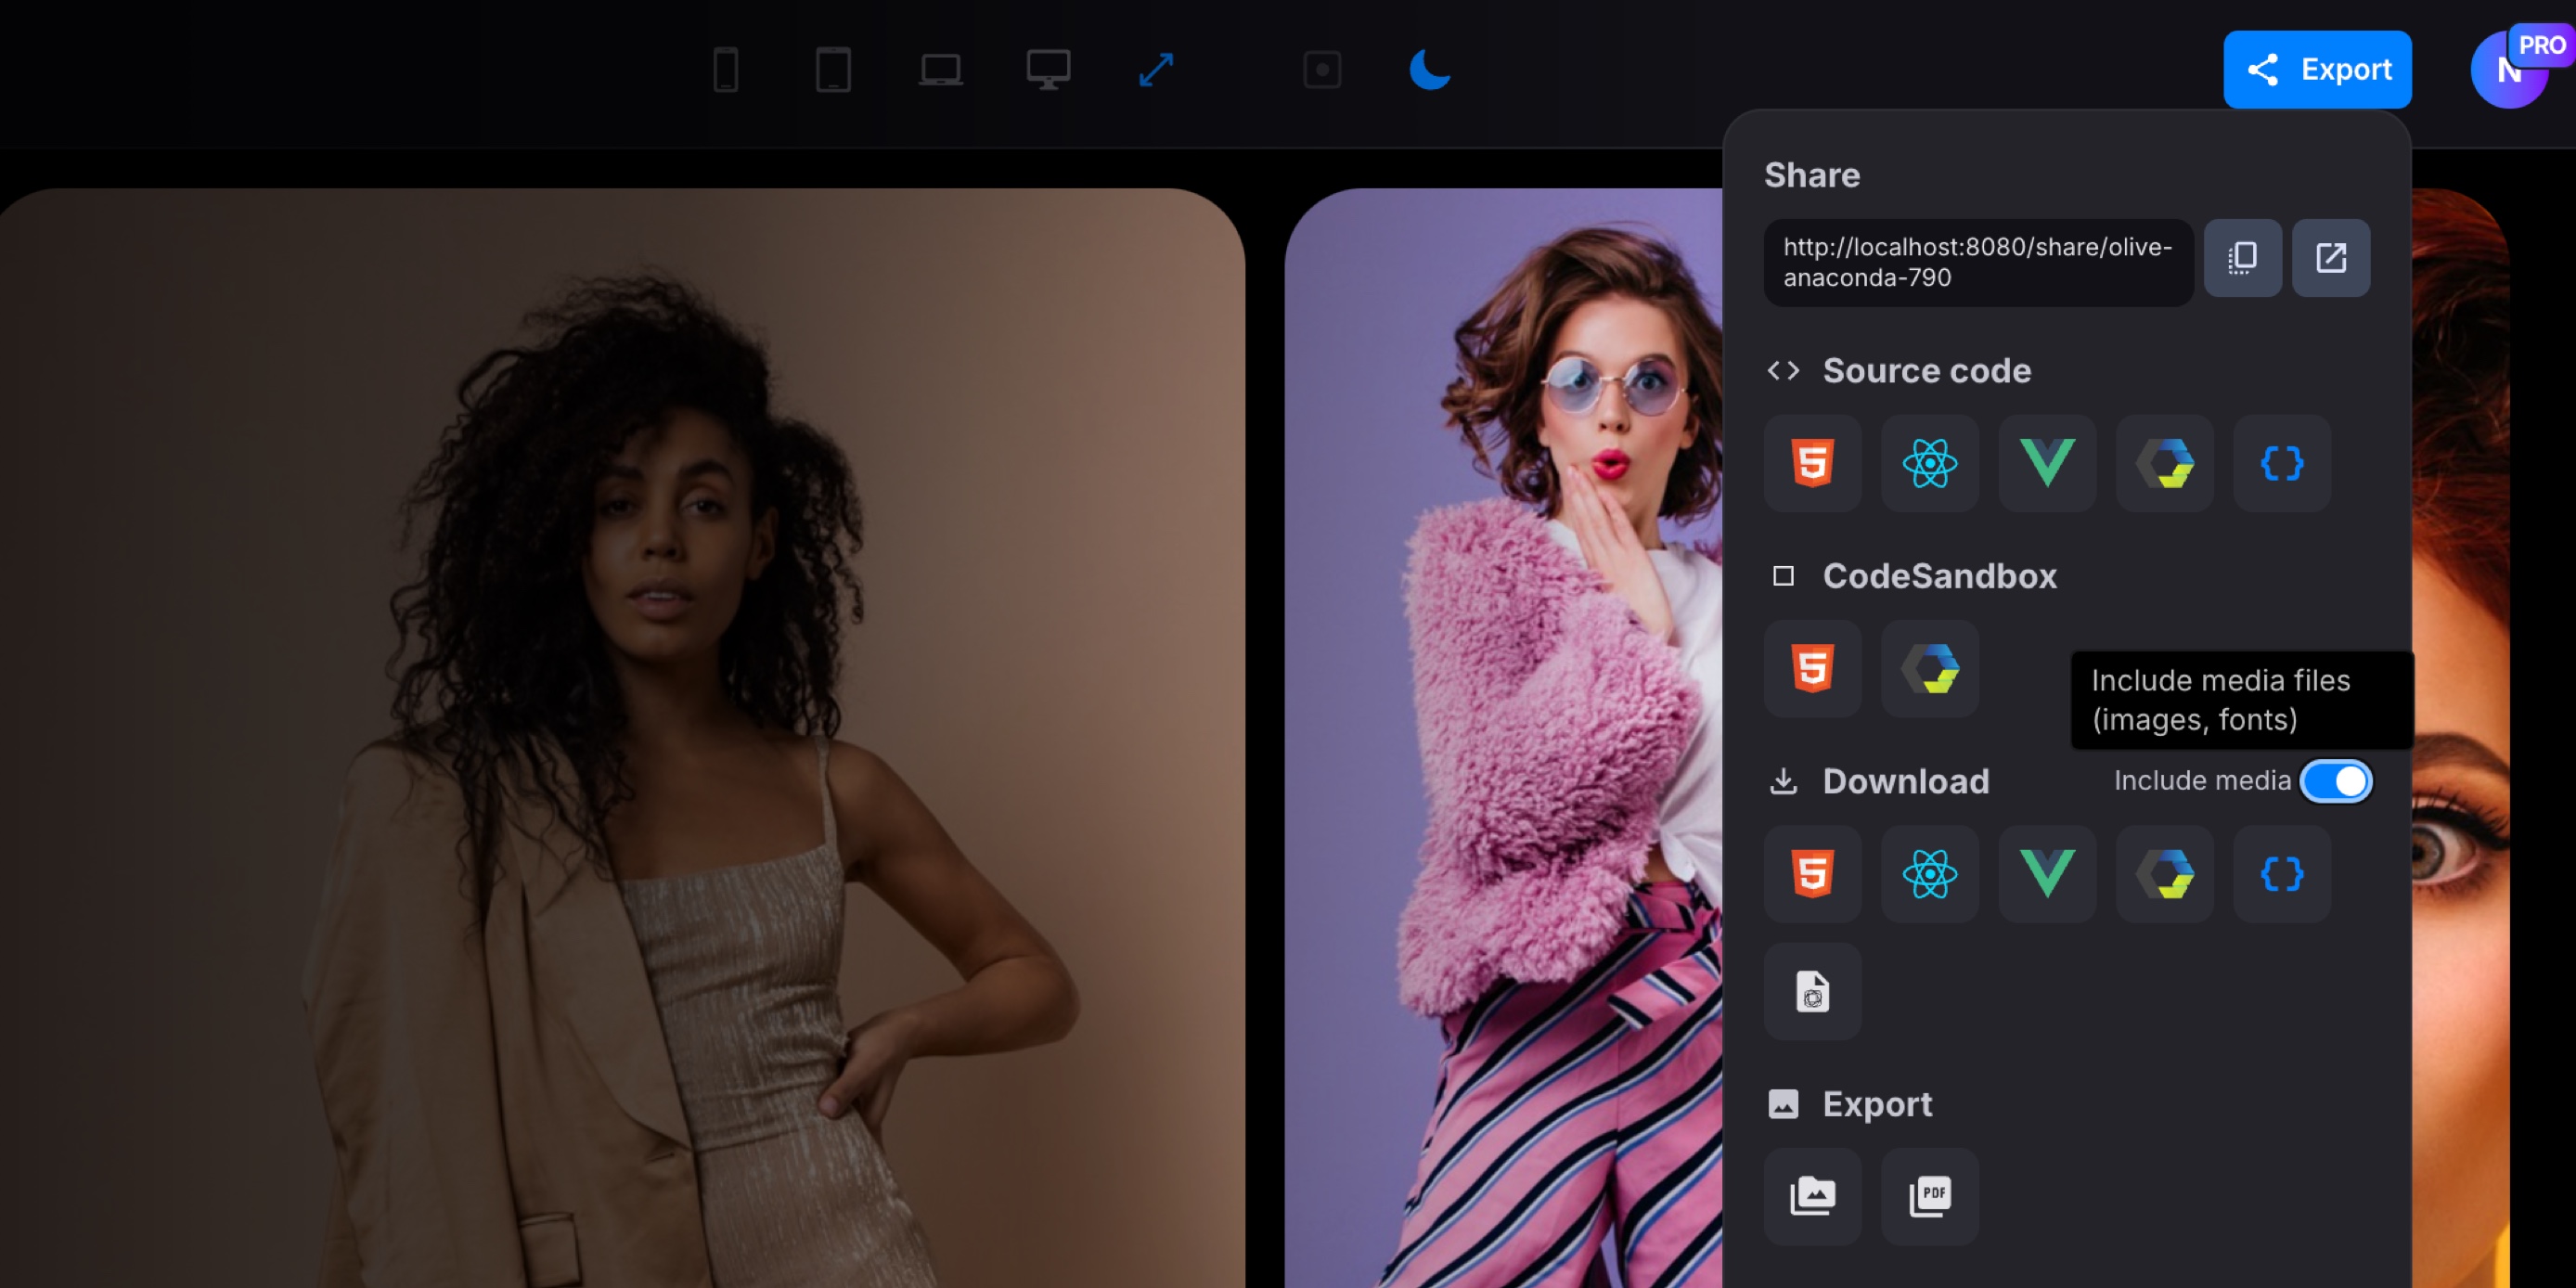Toggle the Include media switch
This screenshot has width=2576, height=1288.
(x=2335, y=781)
